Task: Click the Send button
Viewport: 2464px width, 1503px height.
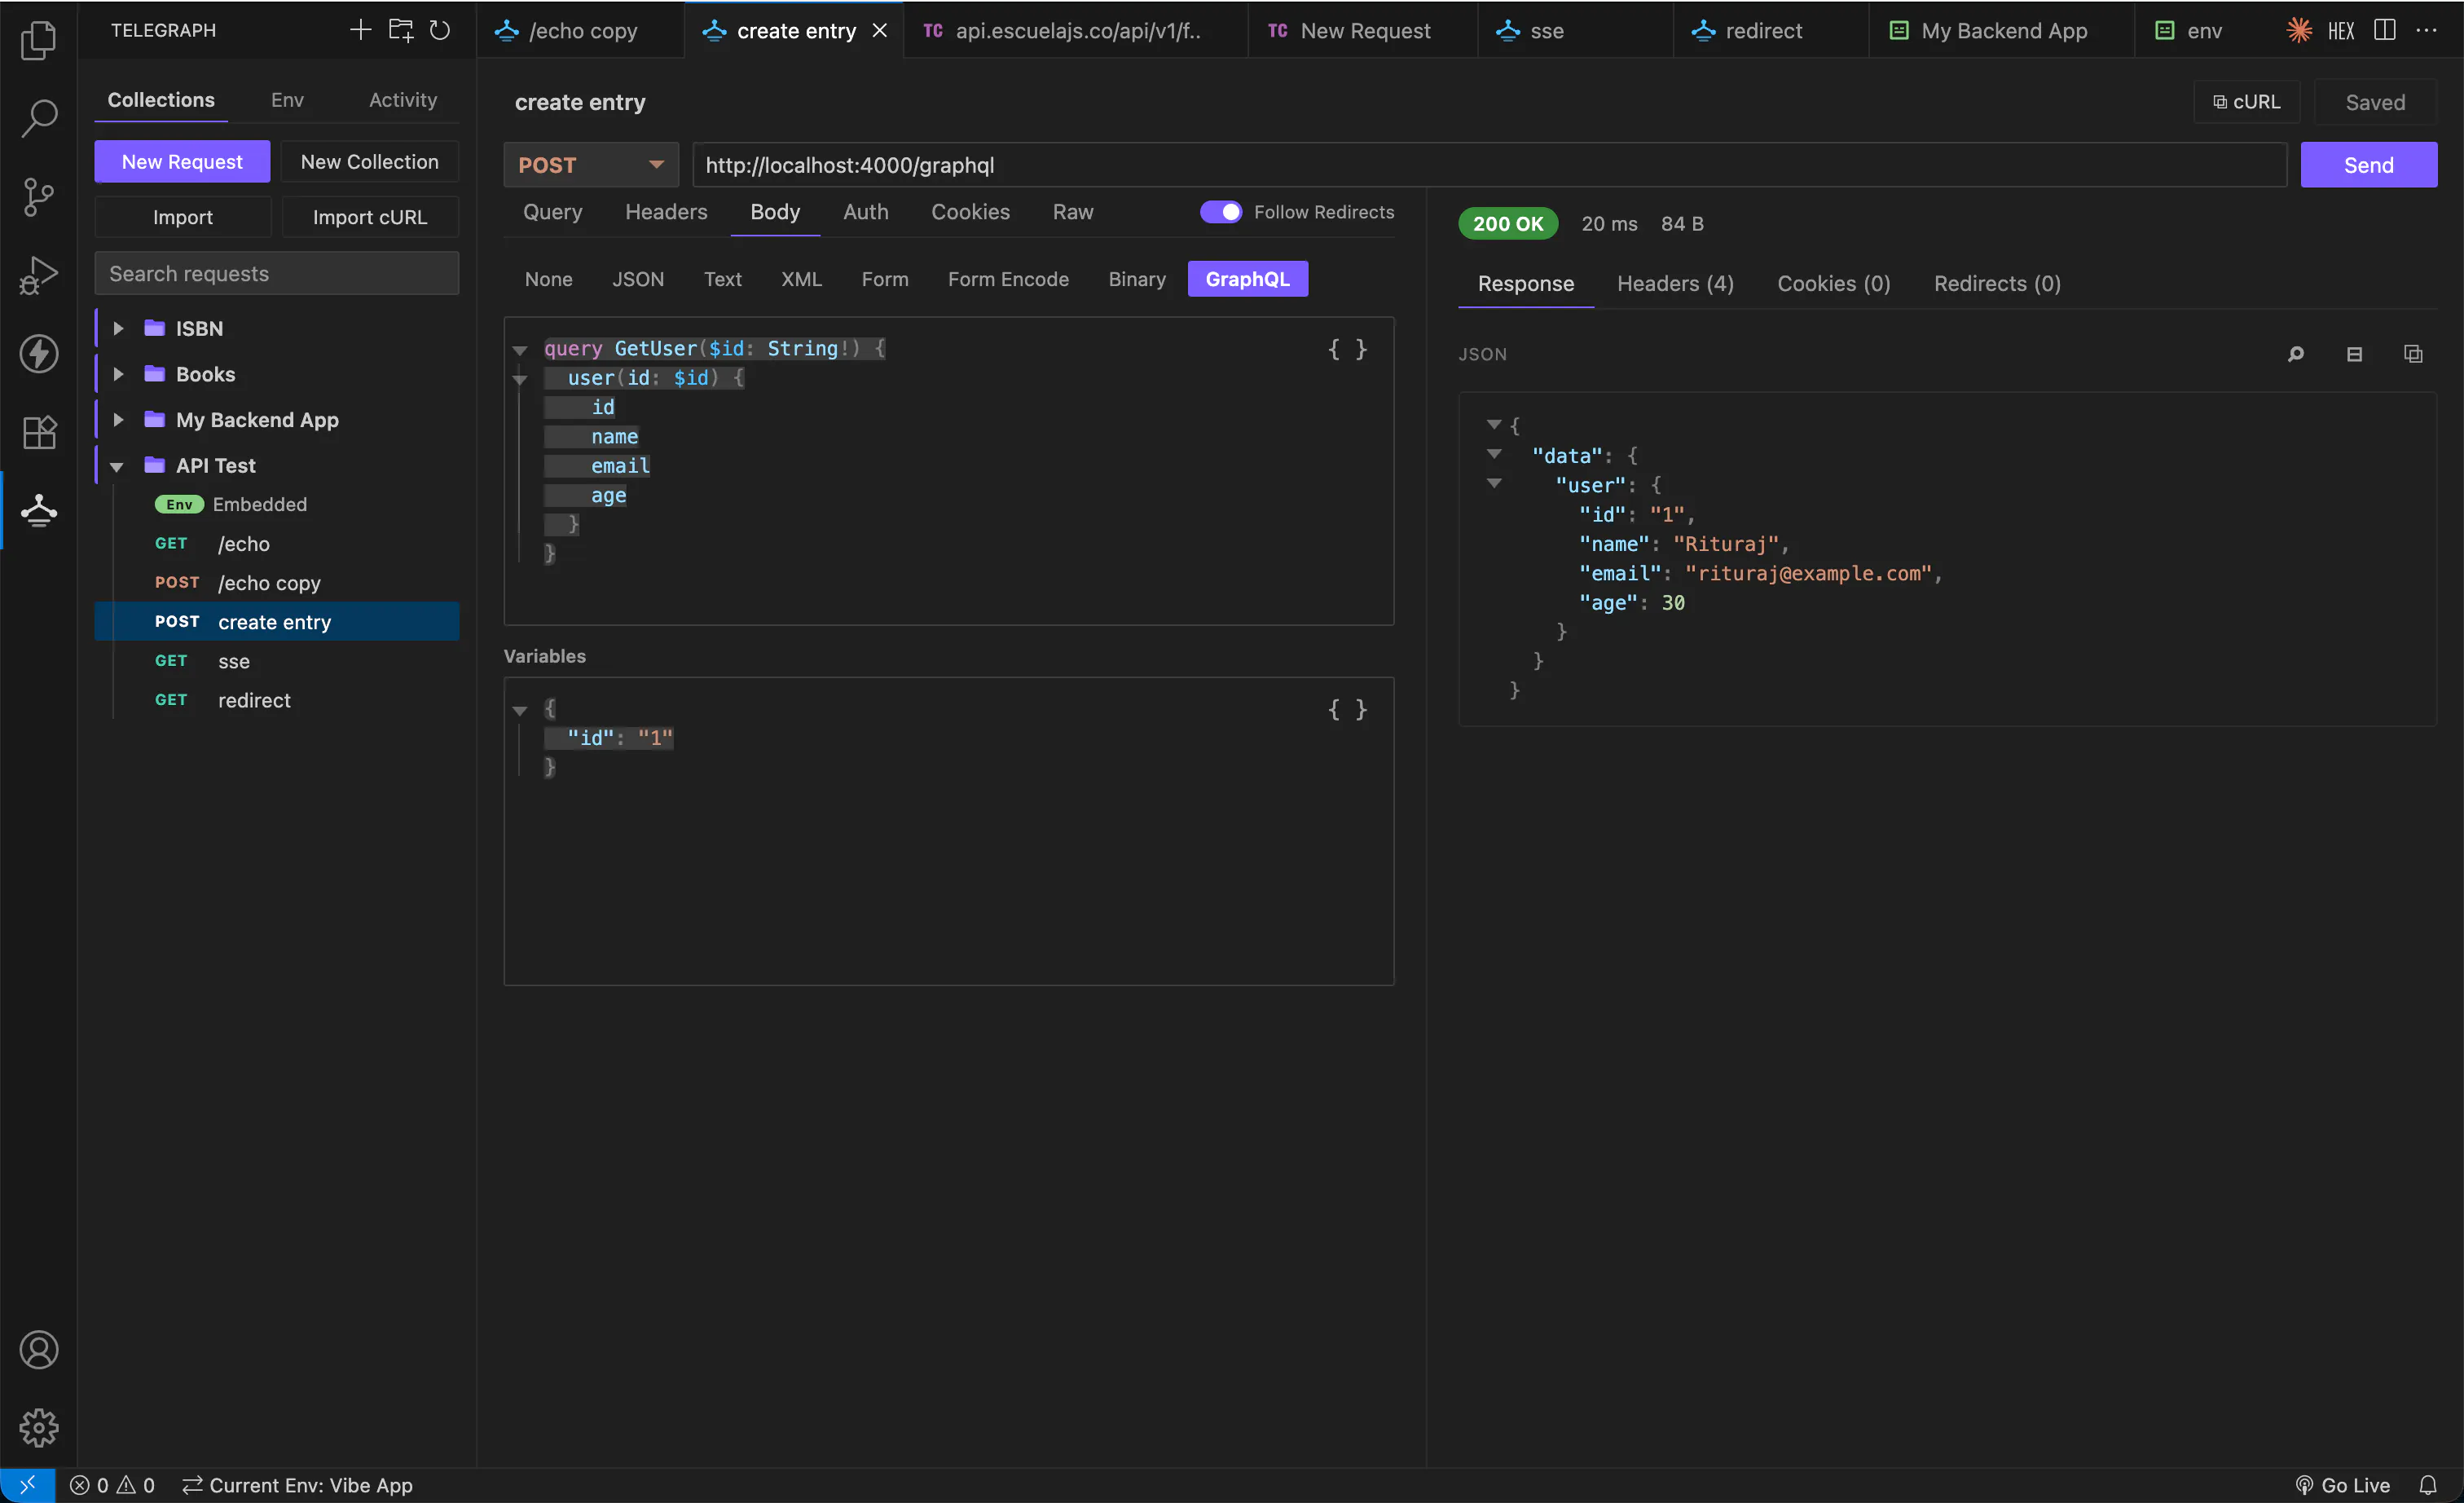Action: 2368,165
